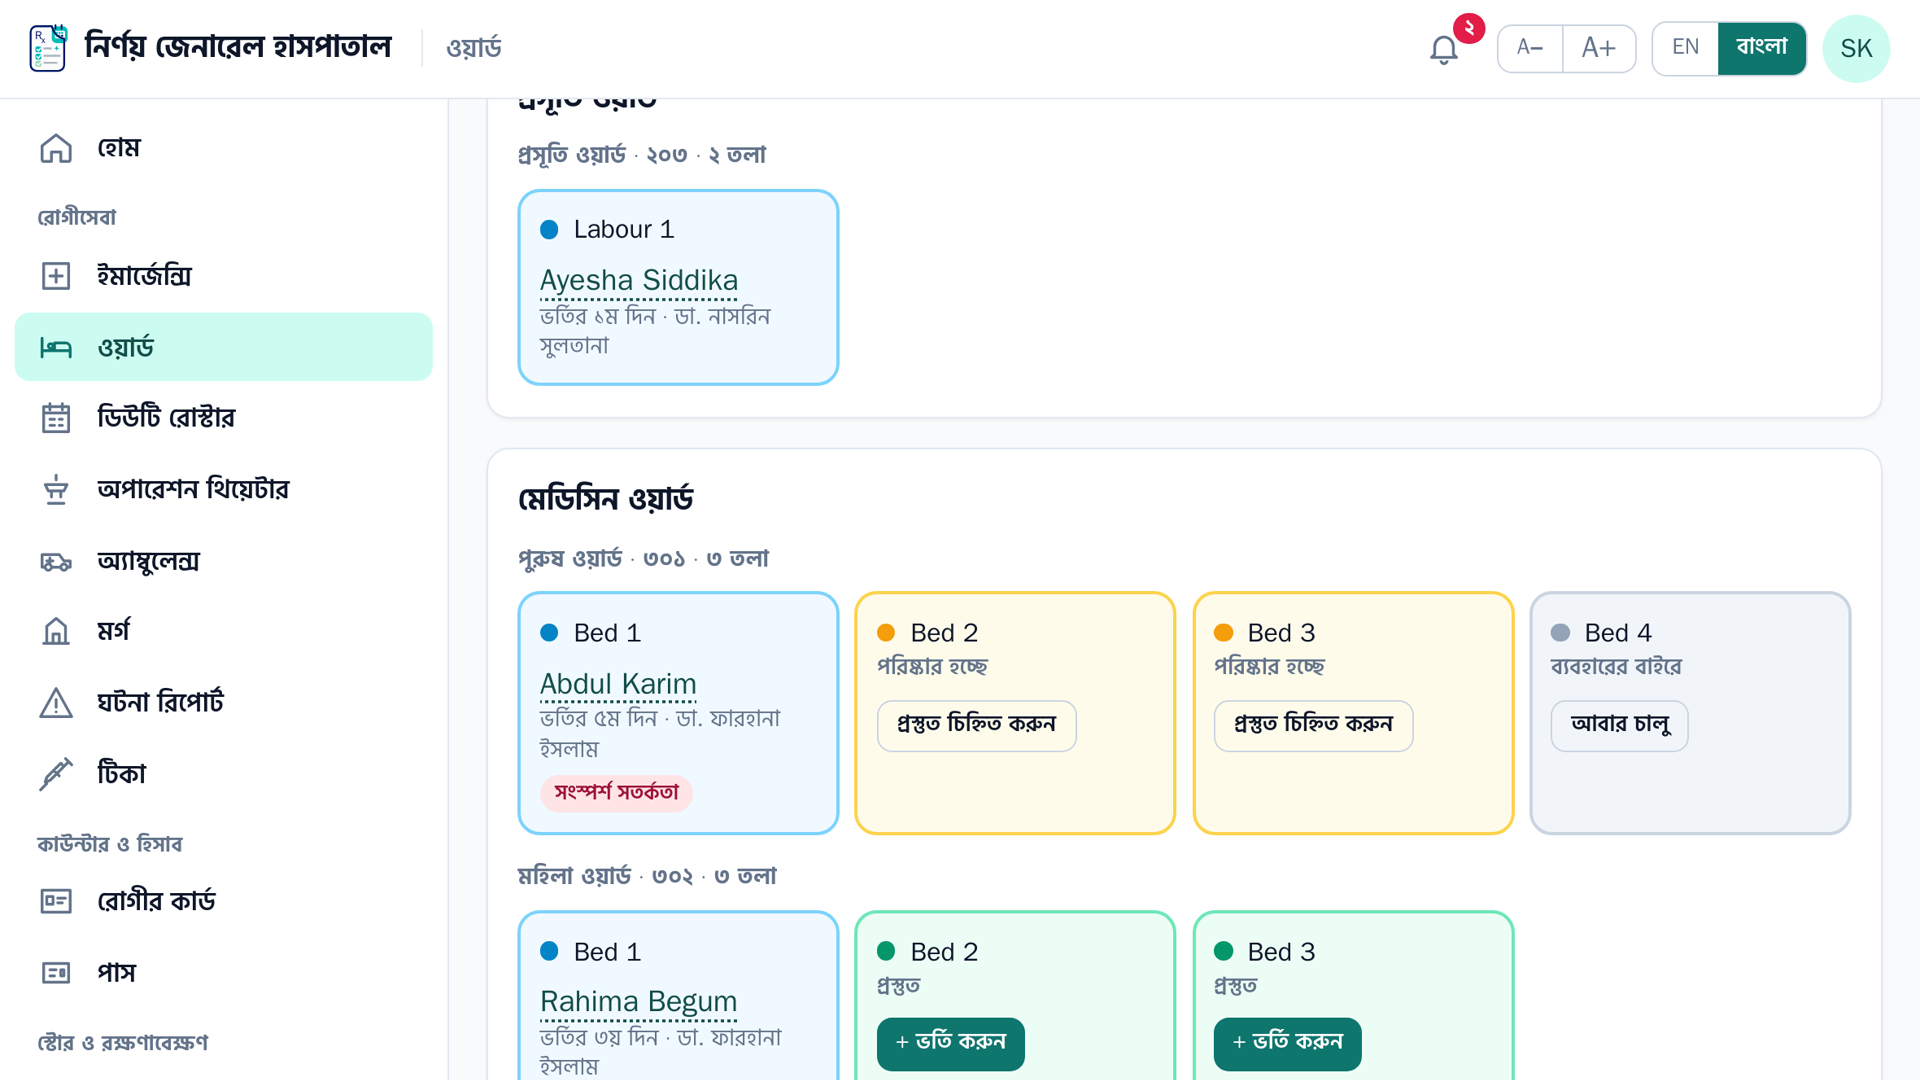Open patient Ayesha Siddika link
The height and width of the screenshot is (1080, 1920).
(x=639, y=281)
